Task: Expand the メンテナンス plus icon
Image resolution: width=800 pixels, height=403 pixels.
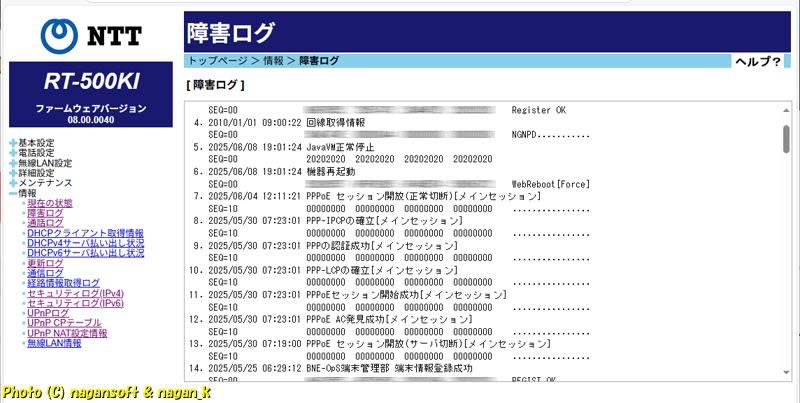Action: coord(13,183)
